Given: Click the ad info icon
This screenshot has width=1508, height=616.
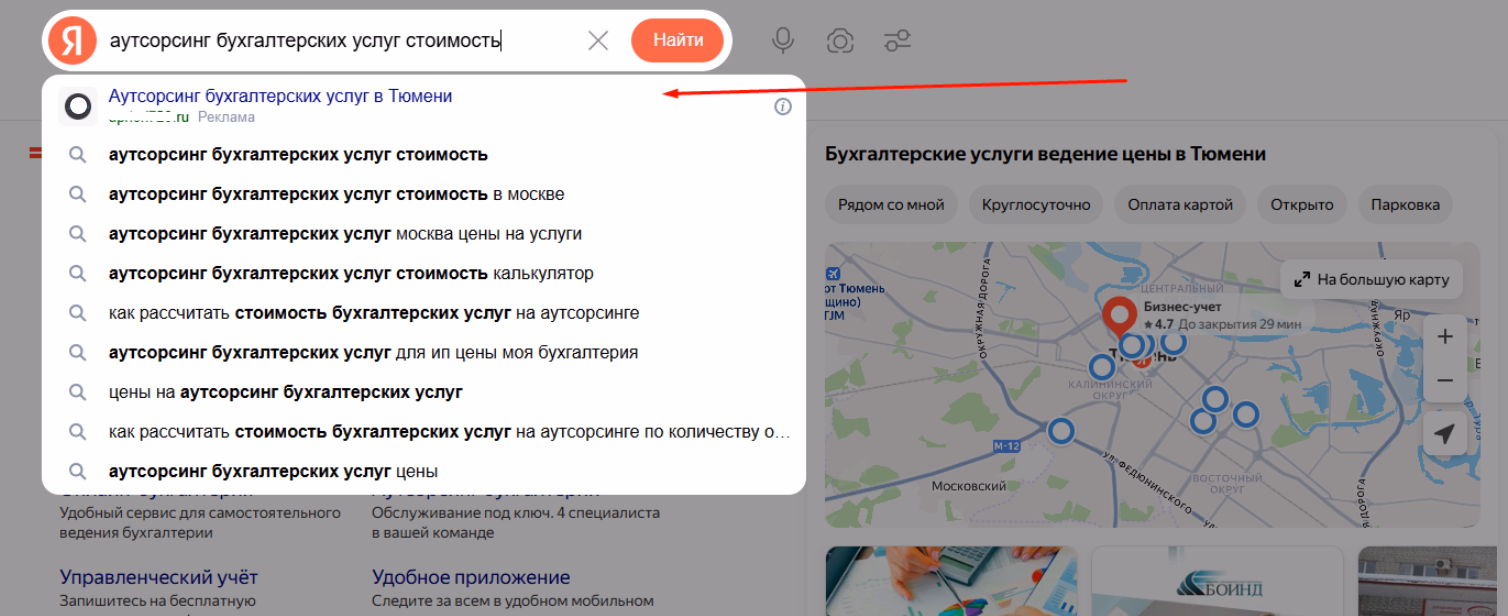Looking at the screenshot, I should pyautogui.click(x=783, y=106).
